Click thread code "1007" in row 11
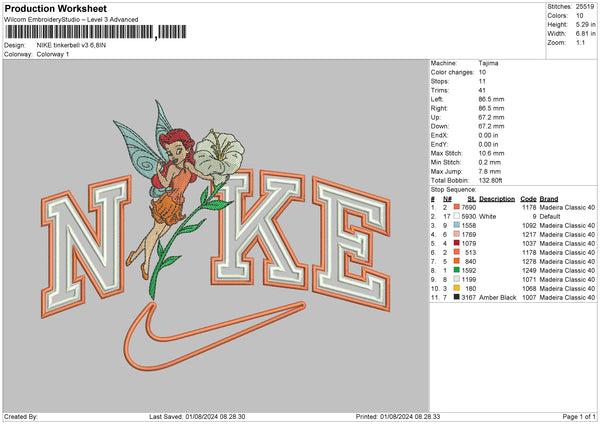The image size is (600, 424). [x=529, y=297]
